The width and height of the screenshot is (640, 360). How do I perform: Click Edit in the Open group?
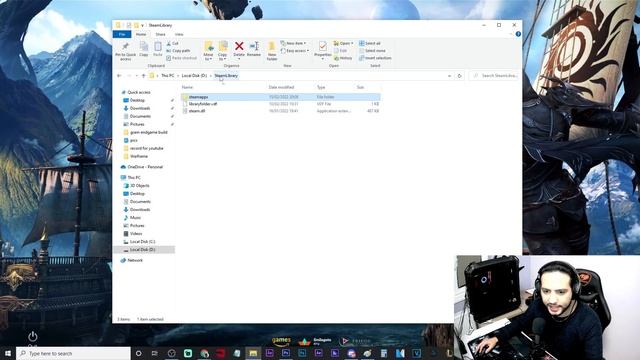[x=340, y=51]
